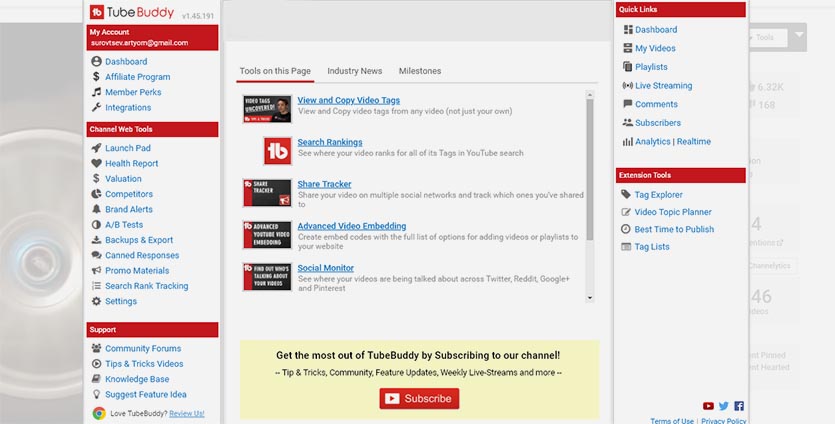Viewport: 835px width, 424px height.
Task: Open the Realtime analytics link
Action: click(x=694, y=141)
